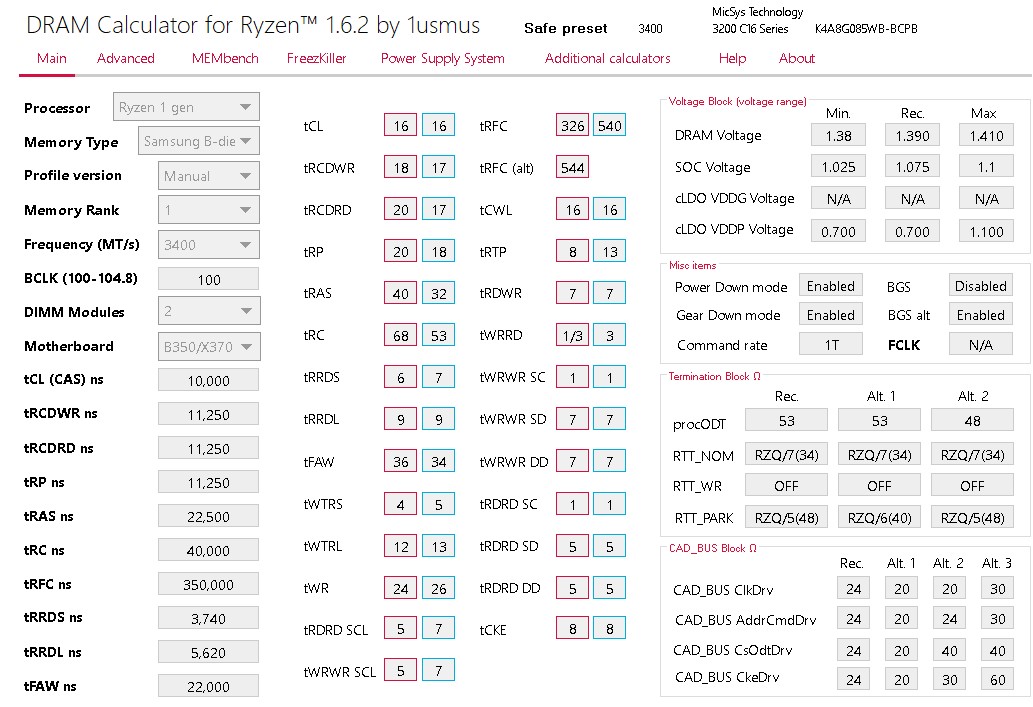Click the blue tRTP value 13

click(610, 251)
